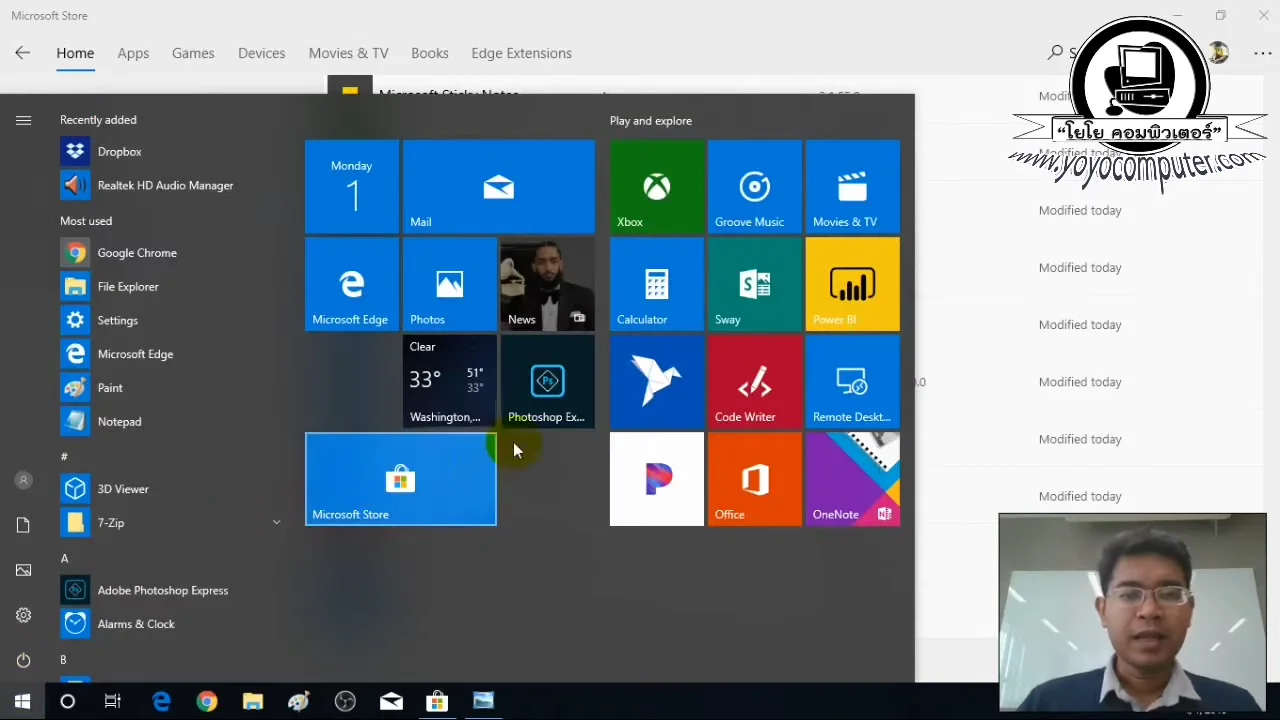Screen dimensions: 1280x720
Task: Switch to the Games tab
Action: pyautogui.click(x=193, y=53)
